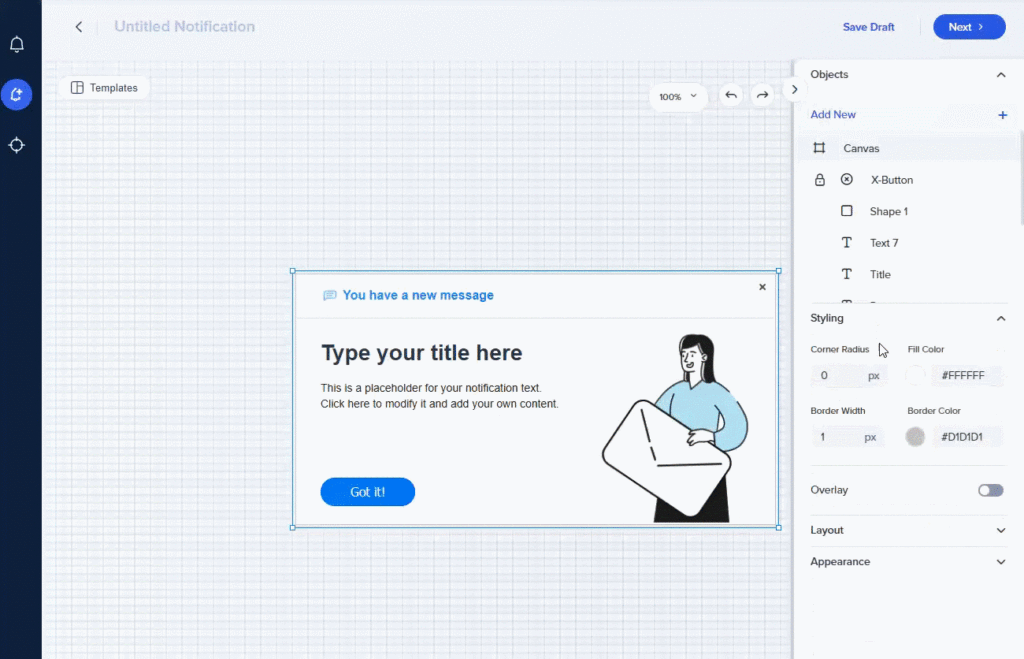Image resolution: width=1024 pixels, height=659 pixels.
Task: Click the redo arrow above the canvas
Action: pyautogui.click(x=762, y=94)
